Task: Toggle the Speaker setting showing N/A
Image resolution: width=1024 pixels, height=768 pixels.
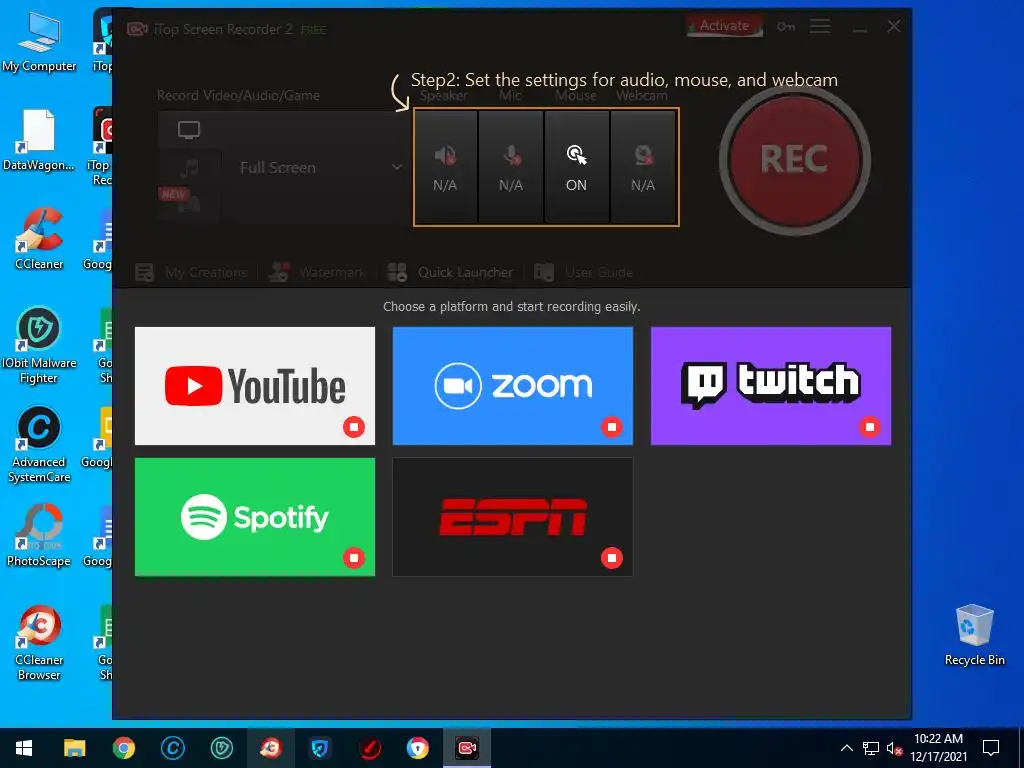Action: point(445,167)
